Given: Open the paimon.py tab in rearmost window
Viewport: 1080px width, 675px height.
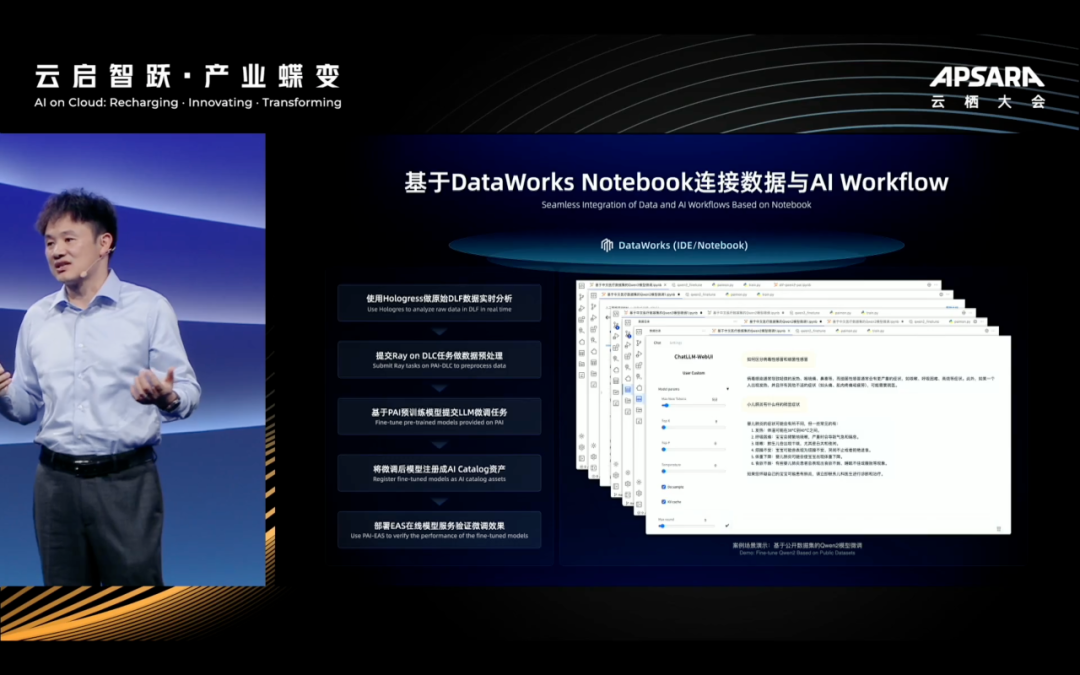Looking at the screenshot, I should point(723,284).
